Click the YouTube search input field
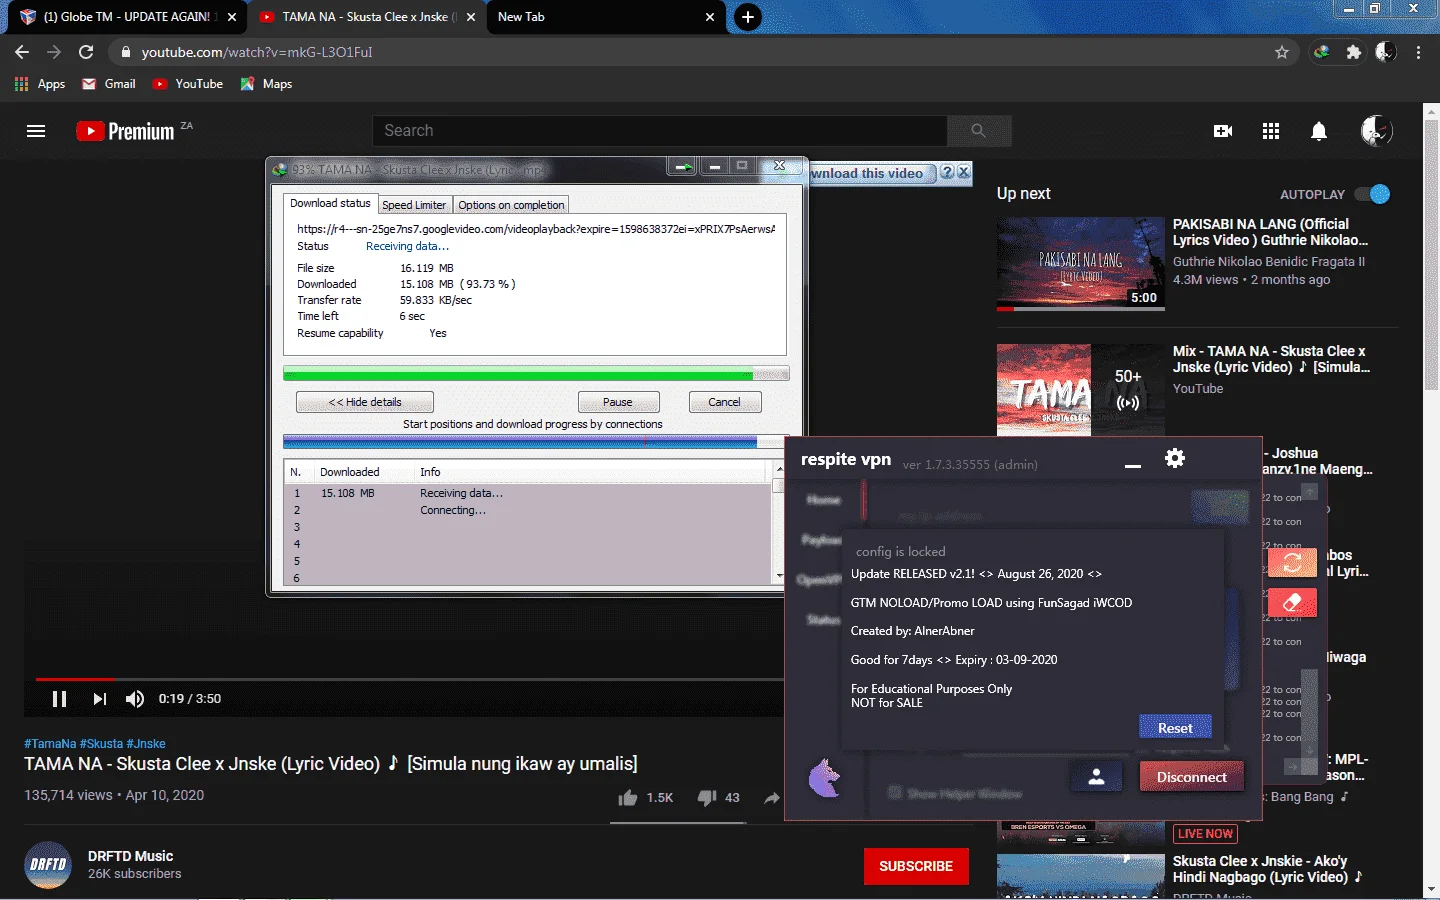 pos(660,131)
